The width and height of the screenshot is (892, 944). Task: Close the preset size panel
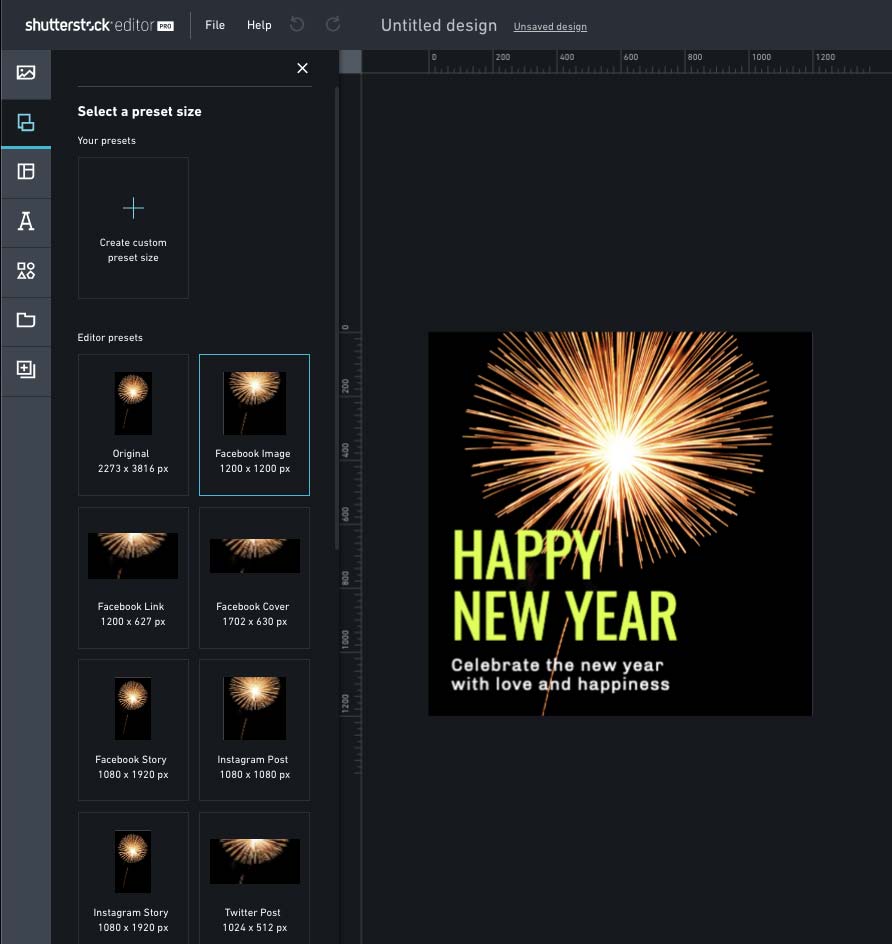[302, 68]
